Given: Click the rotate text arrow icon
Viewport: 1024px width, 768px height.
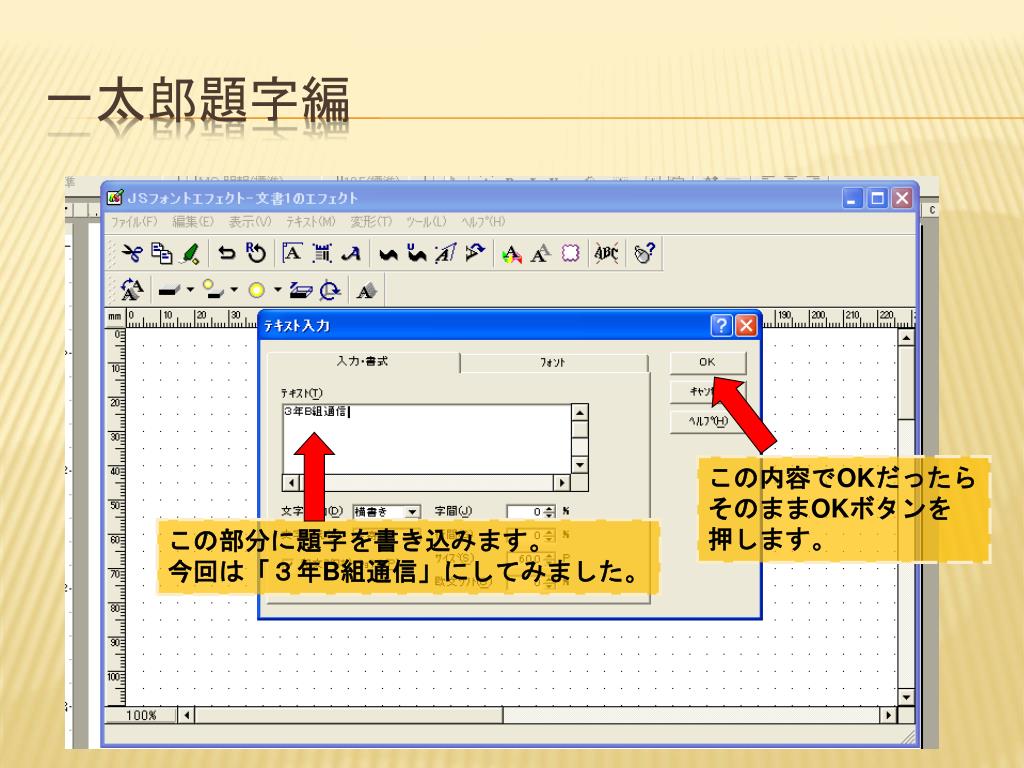Looking at the screenshot, I should (475, 253).
